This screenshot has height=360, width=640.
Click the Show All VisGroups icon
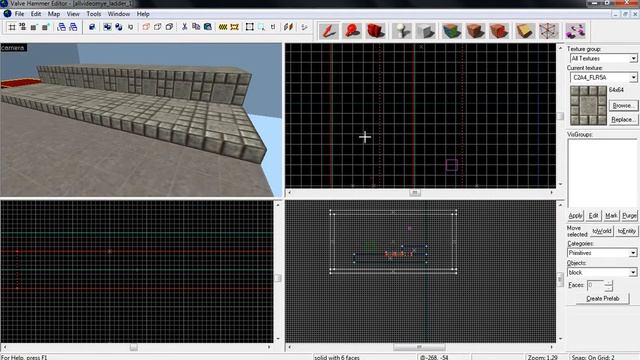[169, 27]
